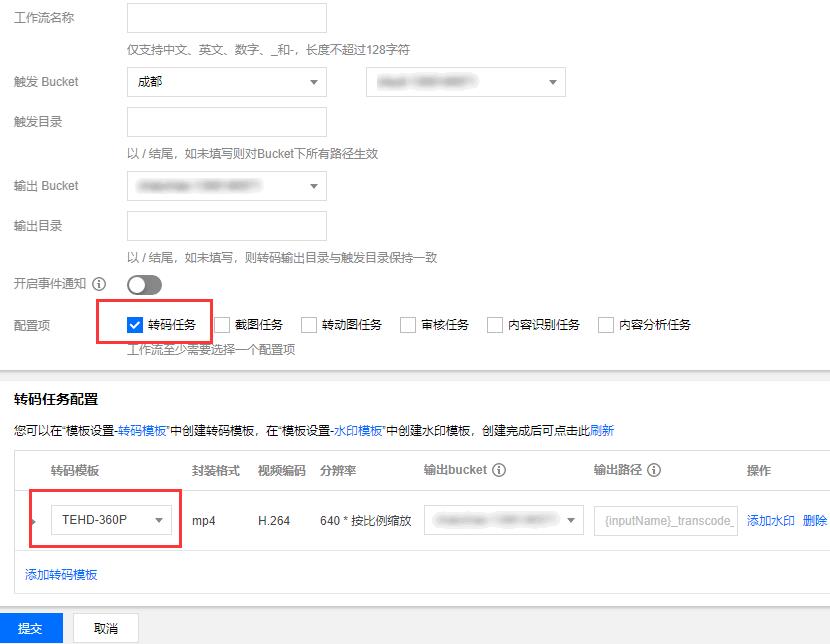Open the 成都 region dropdown
This screenshot has height=644, width=830.
pyautogui.click(x=227, y=82)
